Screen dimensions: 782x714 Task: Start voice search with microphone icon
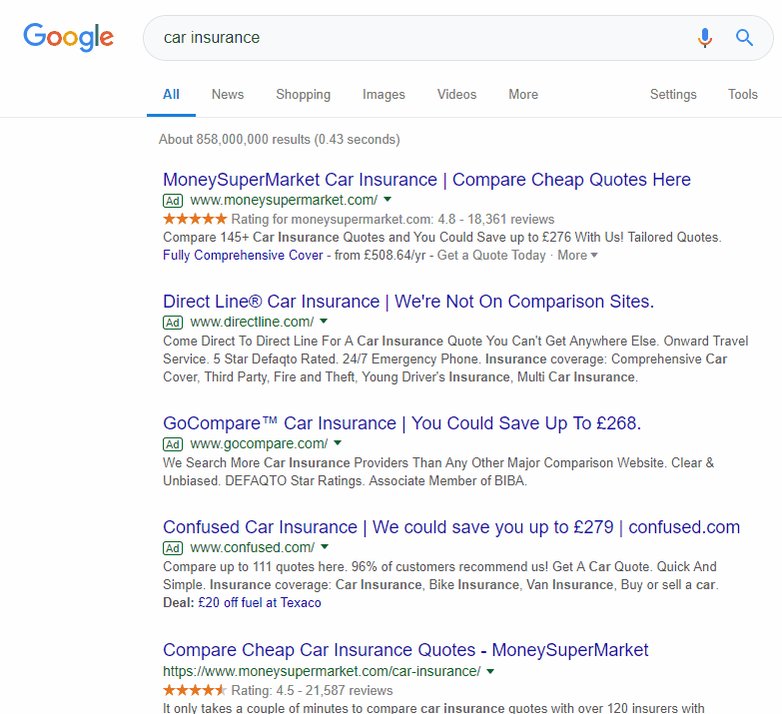coord(705,37)
